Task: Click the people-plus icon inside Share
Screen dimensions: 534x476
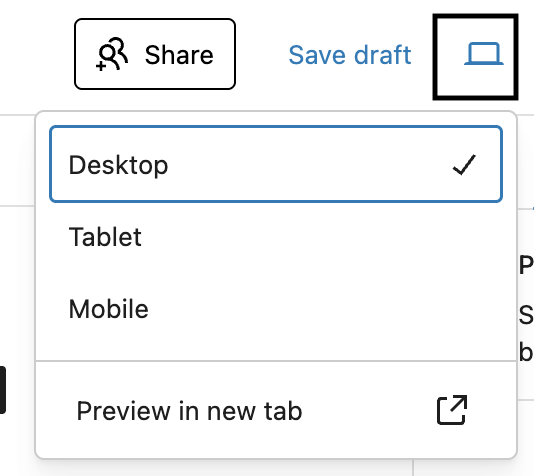Action: 112,54
